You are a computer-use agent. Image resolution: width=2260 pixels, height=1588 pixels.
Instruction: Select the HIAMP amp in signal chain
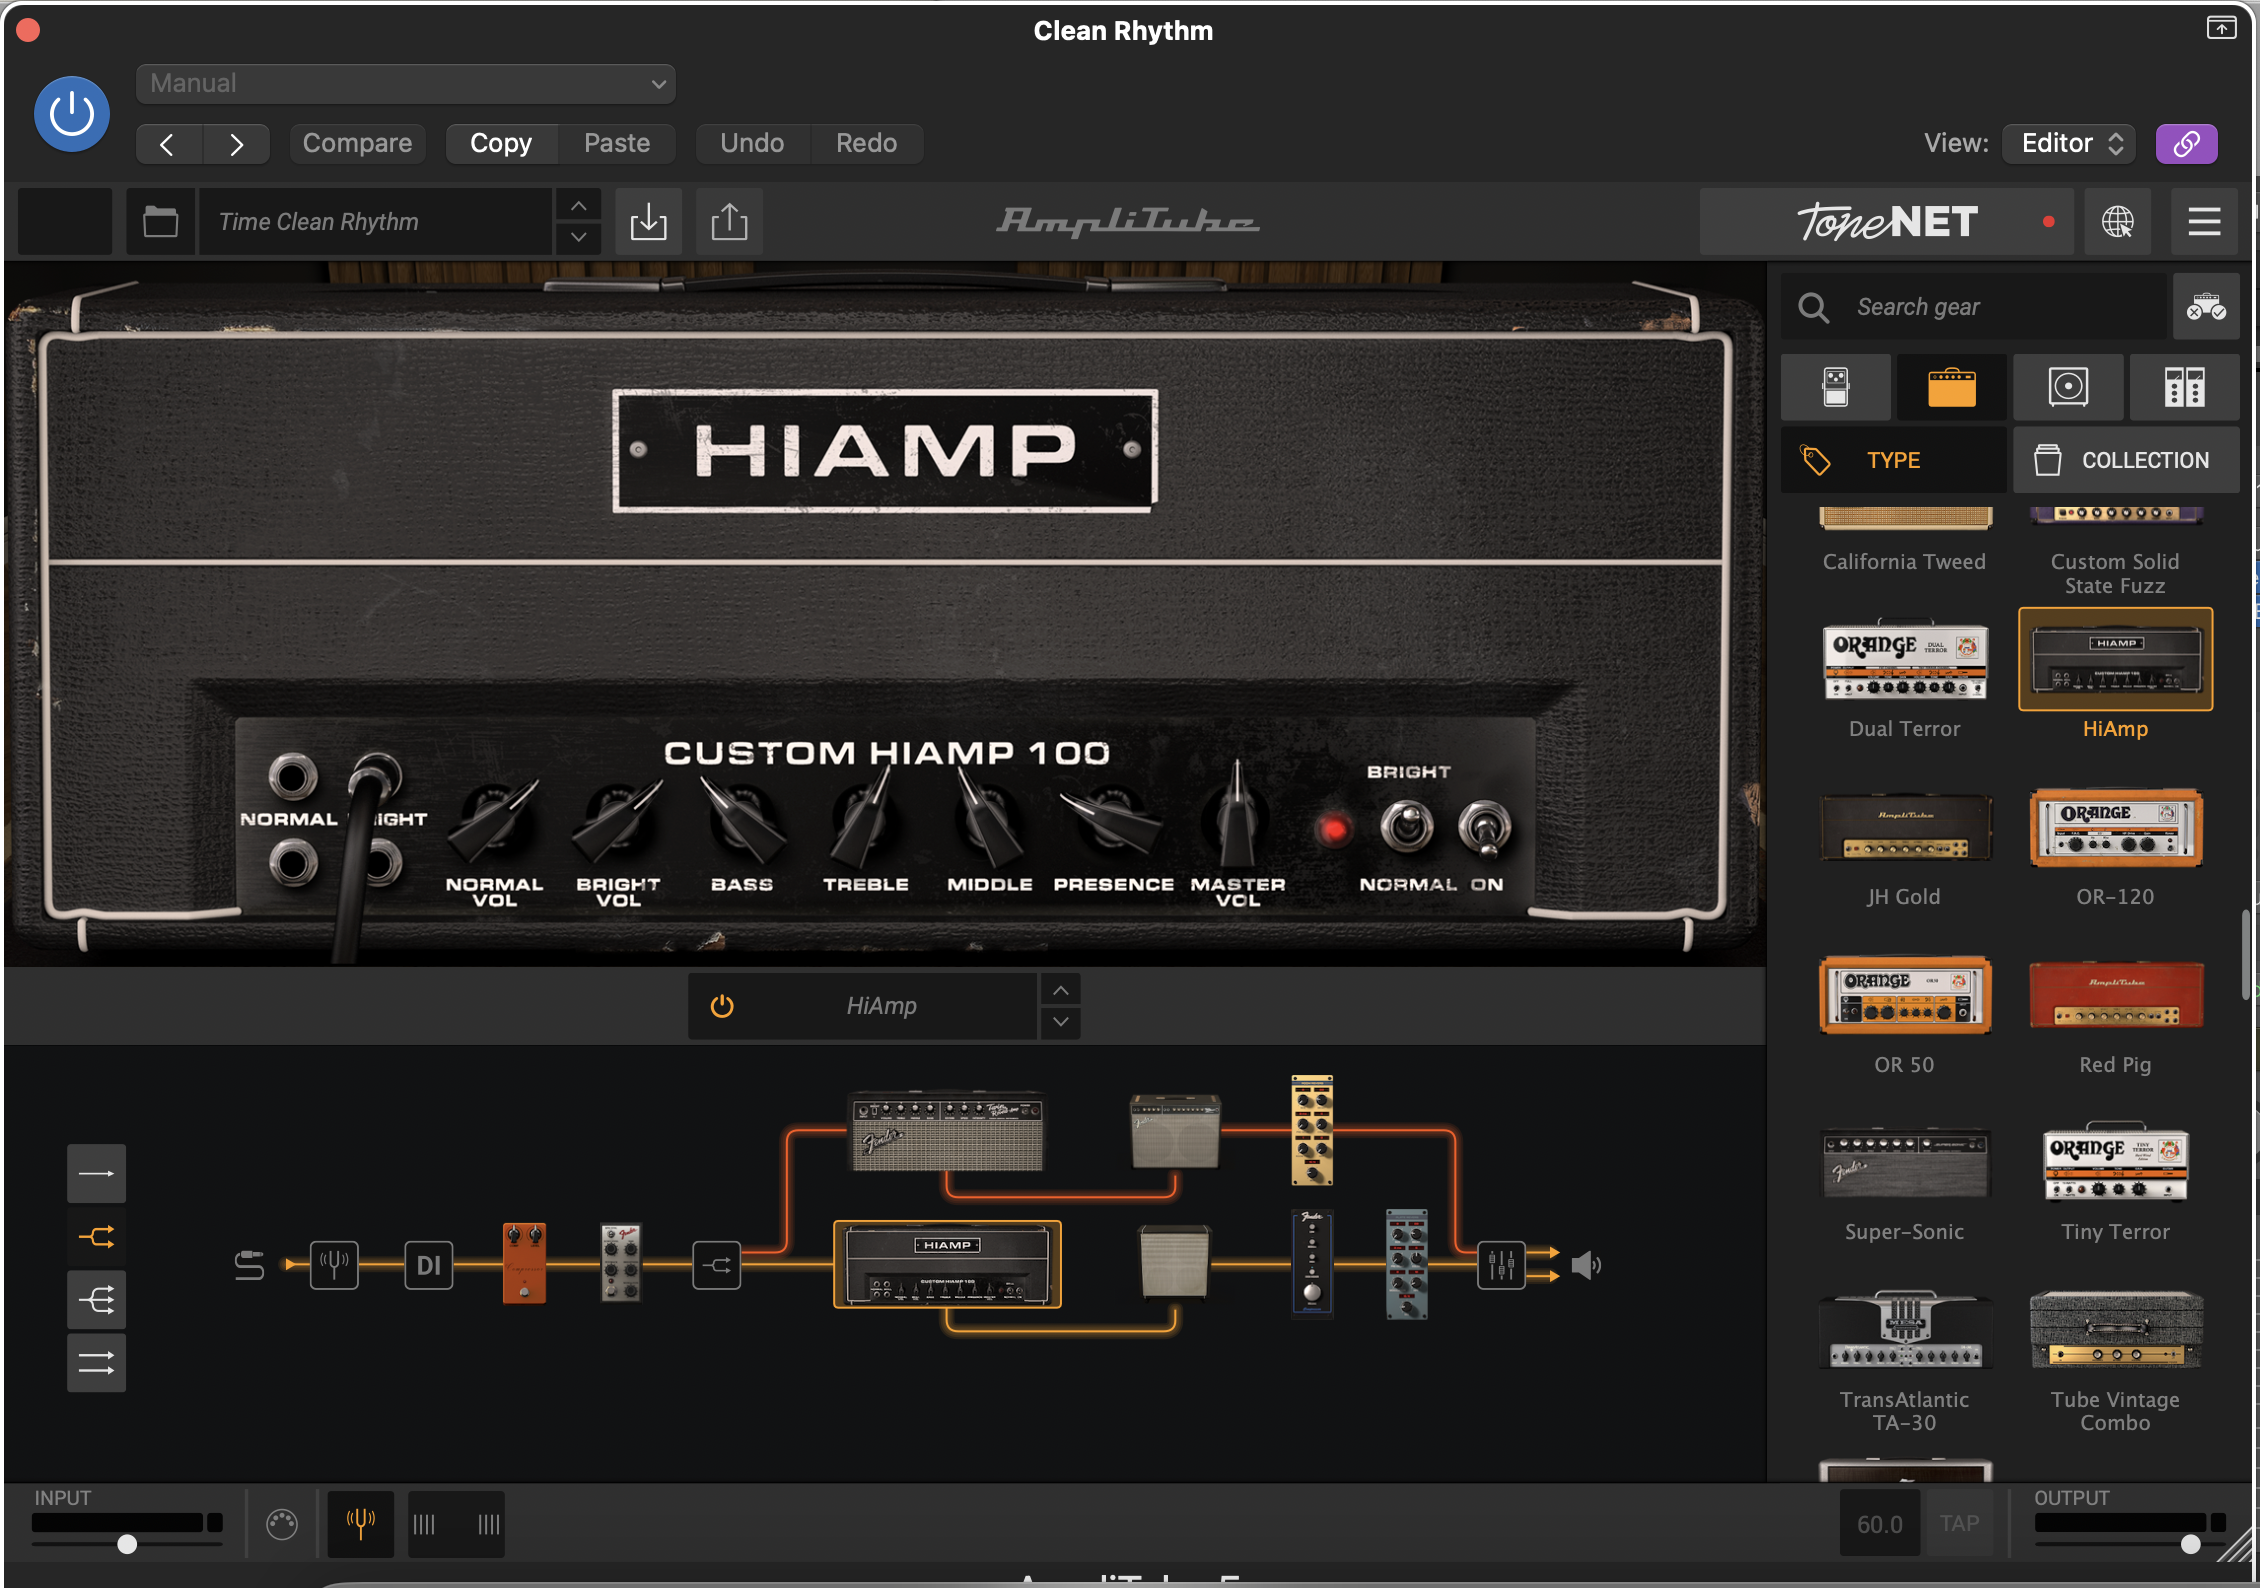pyautogui.click(x=947, y=1265)
